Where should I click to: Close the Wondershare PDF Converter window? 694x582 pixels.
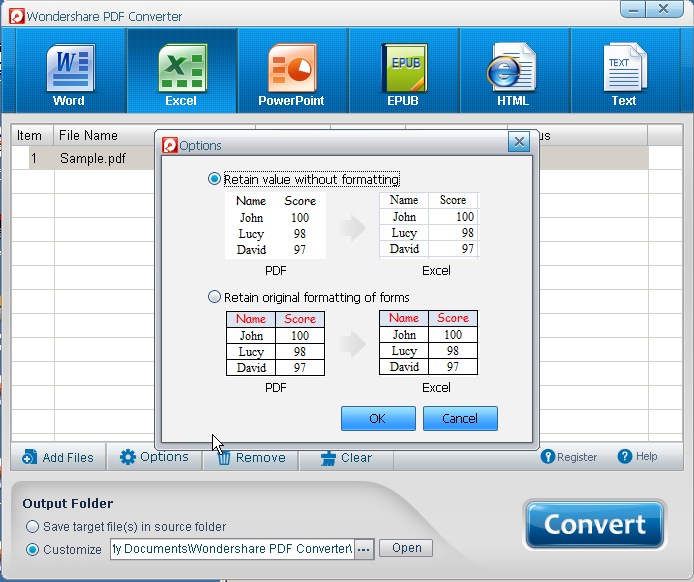pyautogui.click(x=663, y=9)
